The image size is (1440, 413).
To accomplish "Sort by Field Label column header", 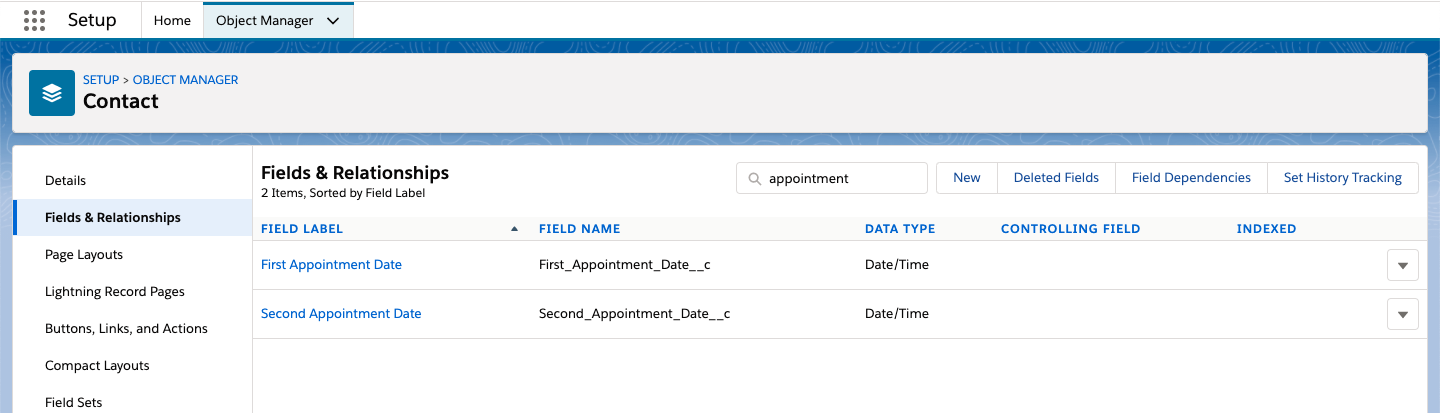I will point(302,229).
